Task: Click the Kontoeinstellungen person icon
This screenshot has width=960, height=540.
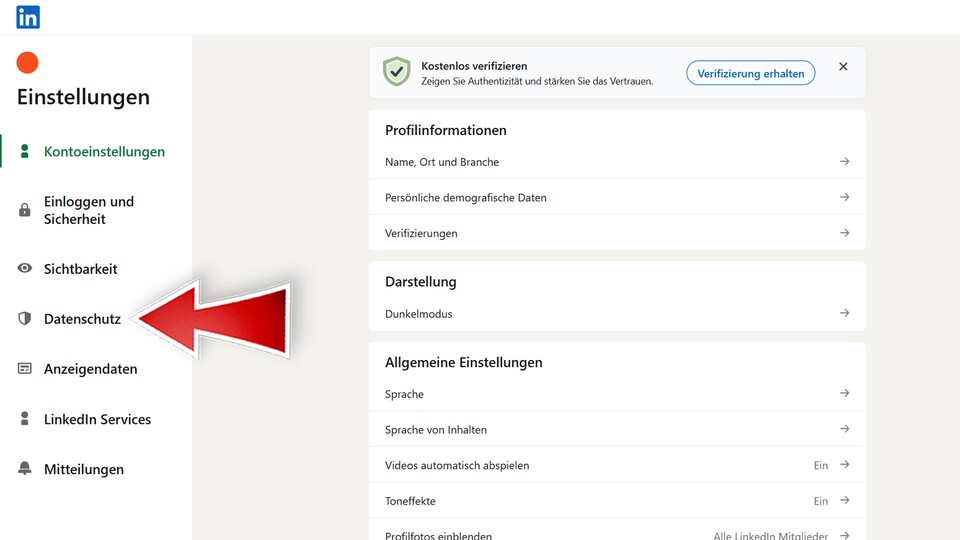Action: [25, 152]
